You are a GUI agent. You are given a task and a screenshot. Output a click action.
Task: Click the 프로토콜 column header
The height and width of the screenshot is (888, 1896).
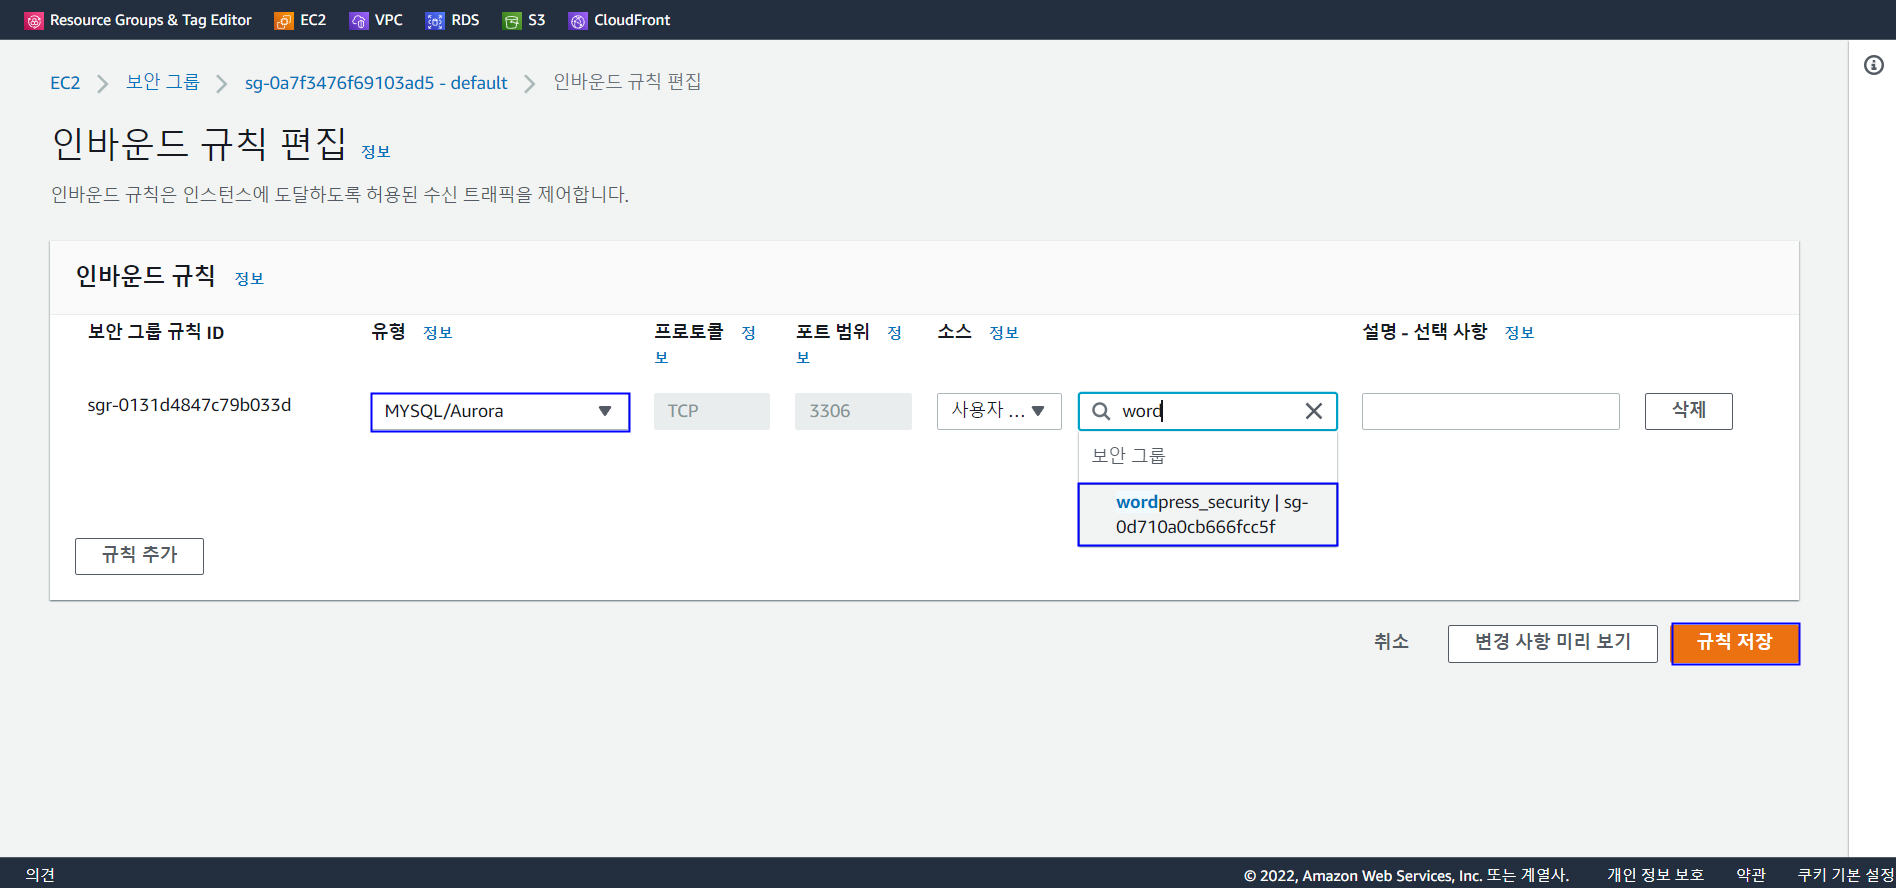pyautogui.click(x=689, y=332)
